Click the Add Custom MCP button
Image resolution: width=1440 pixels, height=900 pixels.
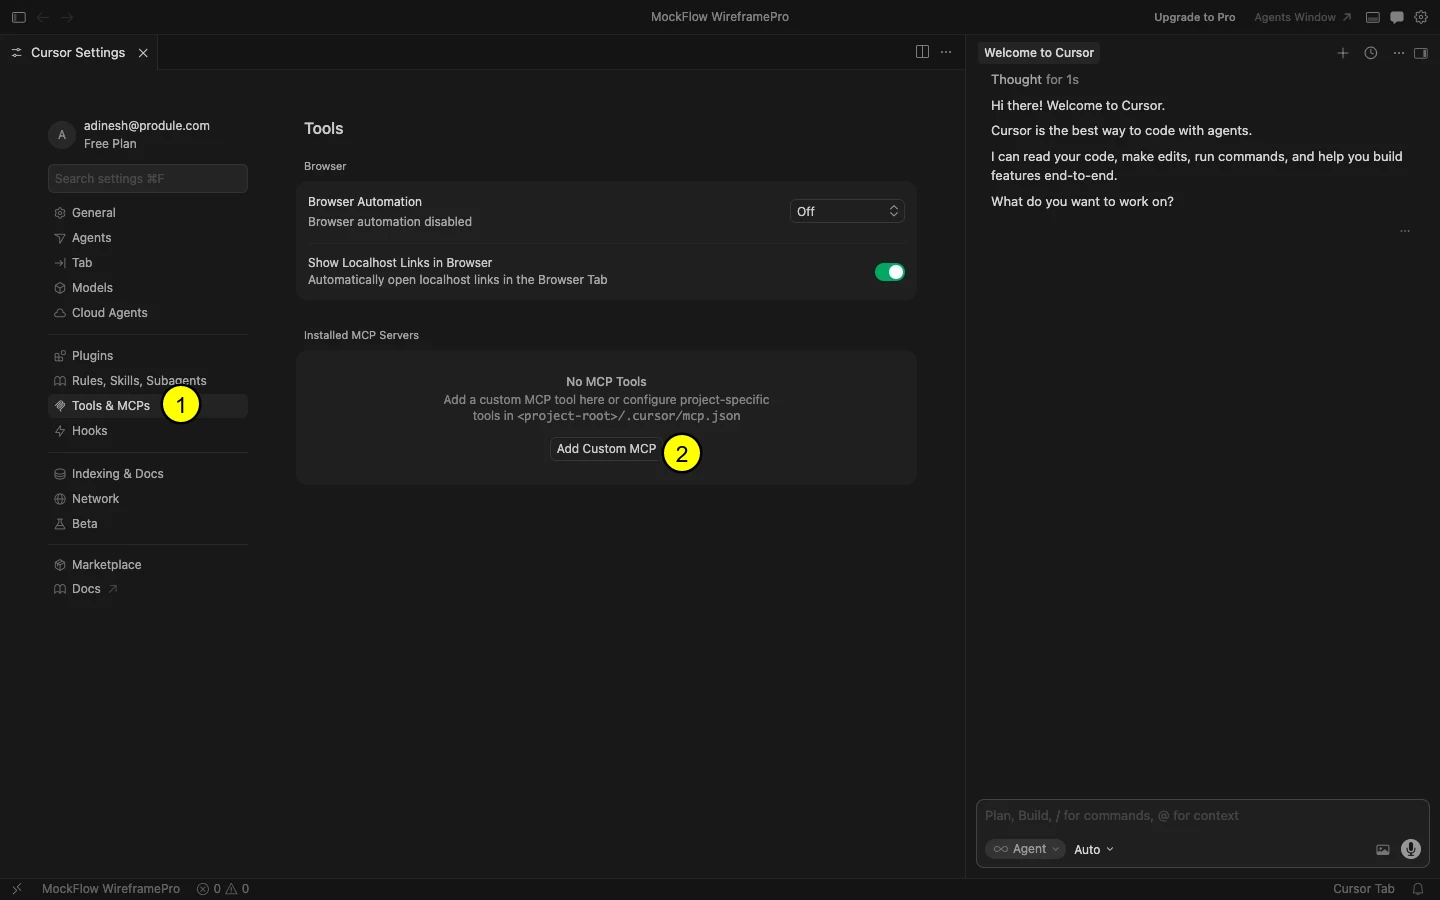pyautogui.click(x=606, y=449)
